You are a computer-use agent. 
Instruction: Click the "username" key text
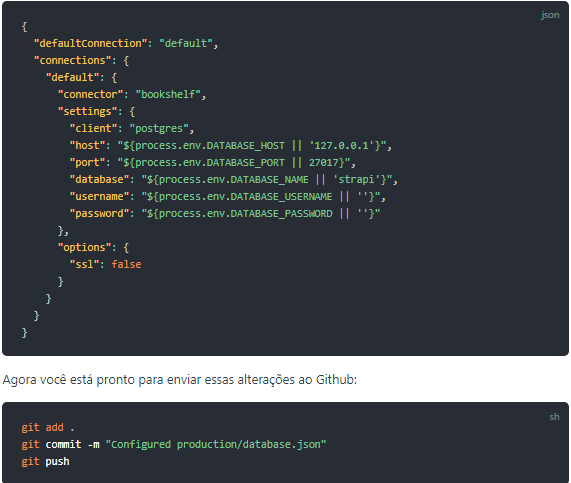pyautogui.click(x=99, y=197)
